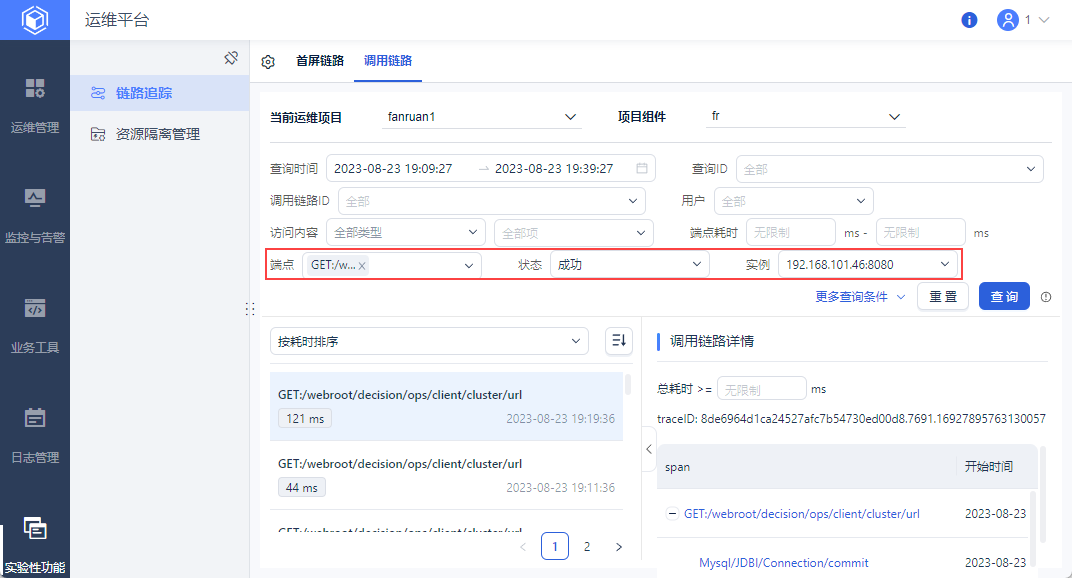Click the 开始时间 column header

(989, 467)
